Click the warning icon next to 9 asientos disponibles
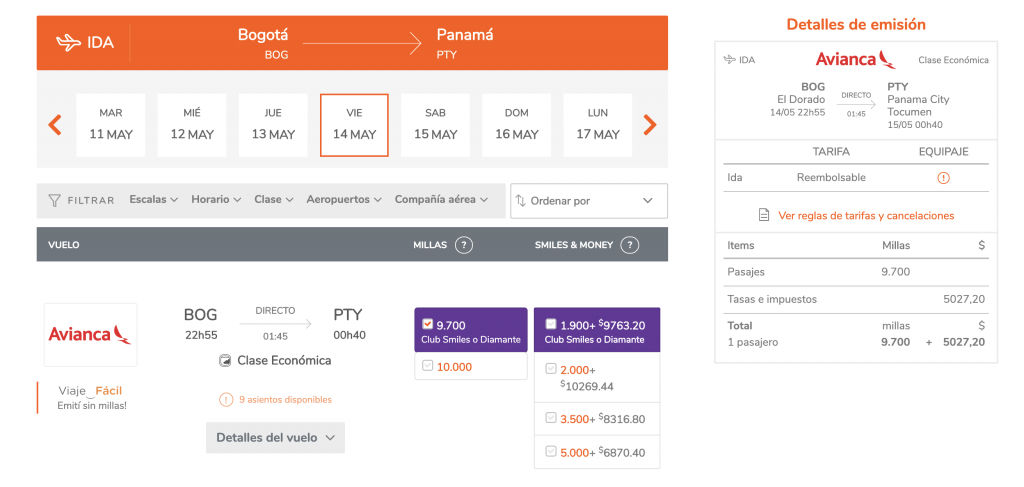Image resolution: width=1024 pixels, height=487 pixels. 226,400
